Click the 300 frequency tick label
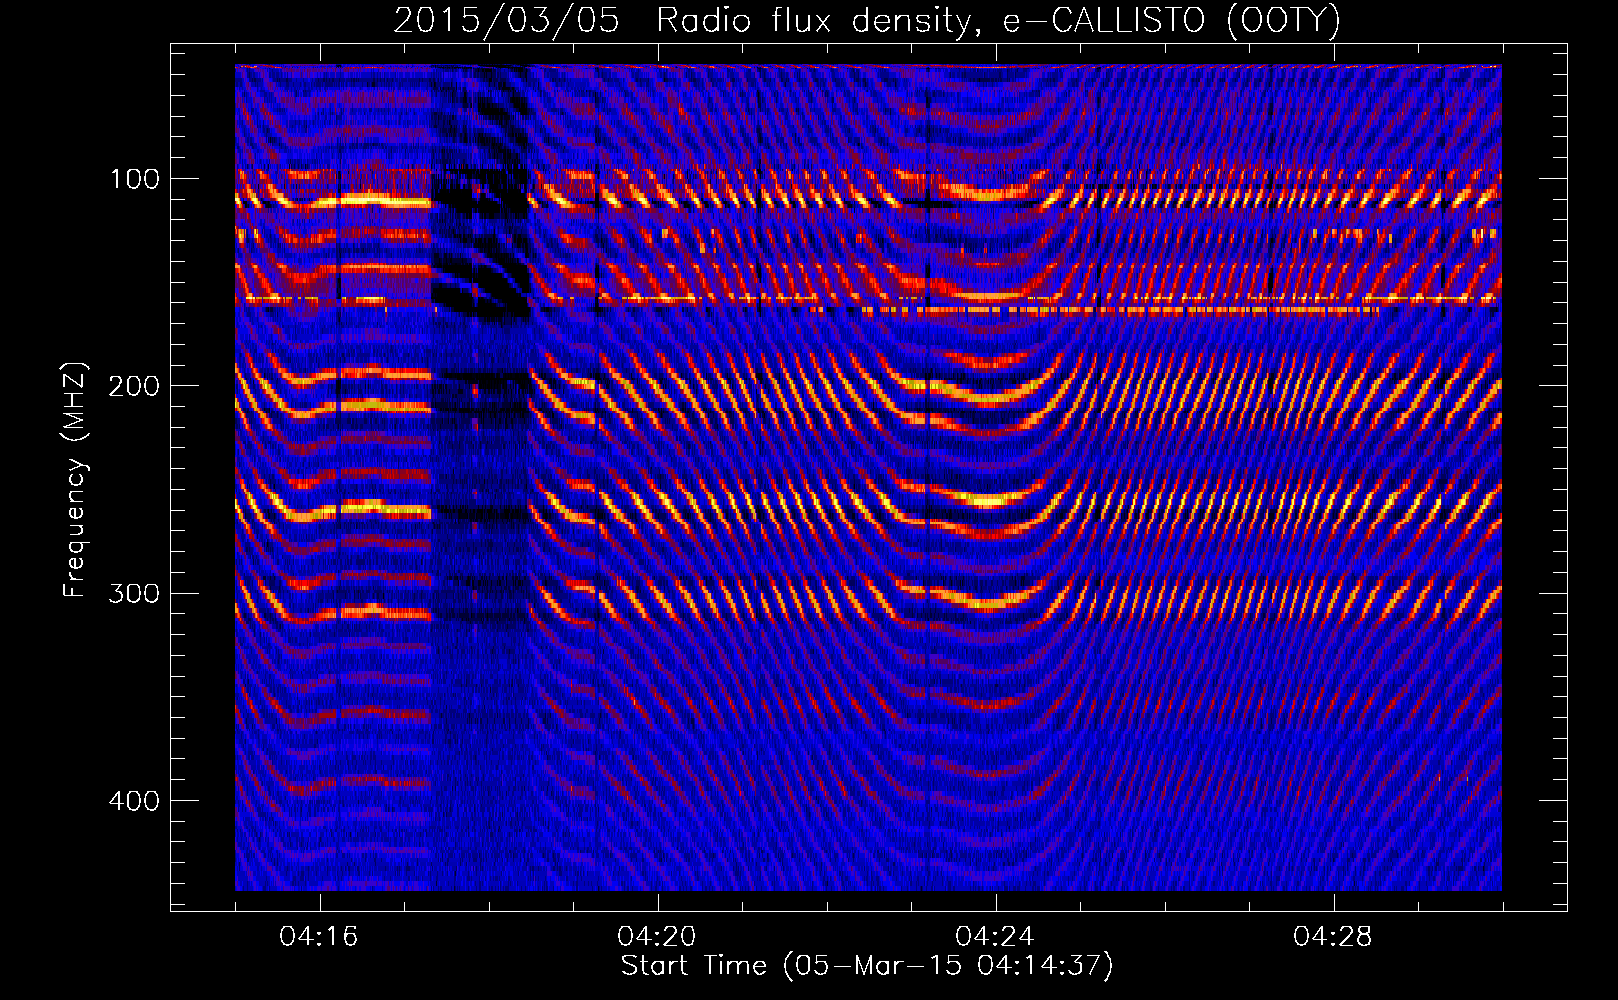1618x1000 pixels. click(135, 593)
